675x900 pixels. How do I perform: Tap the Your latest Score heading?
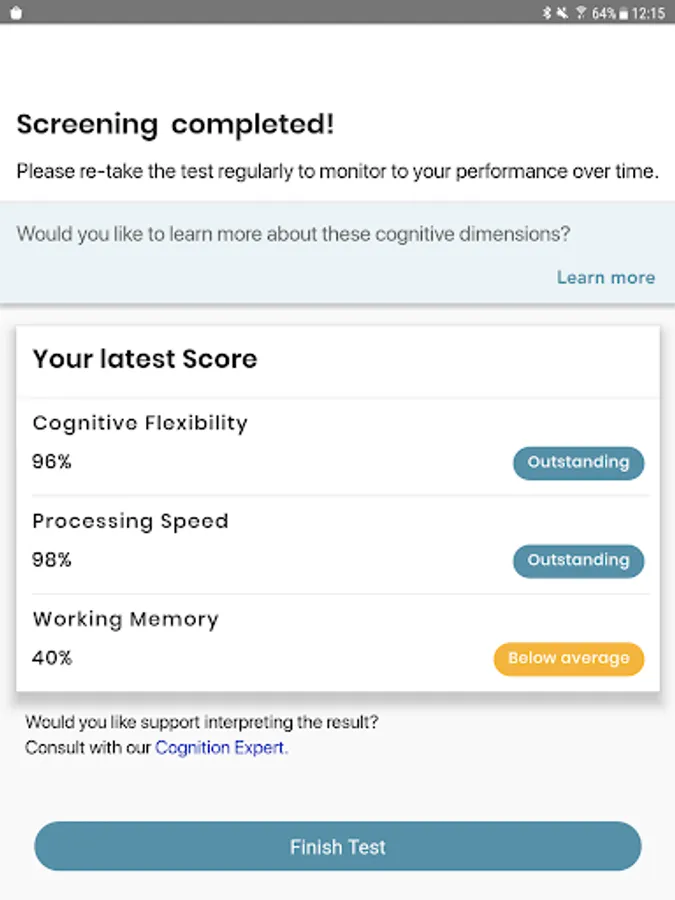coord(144,359)
